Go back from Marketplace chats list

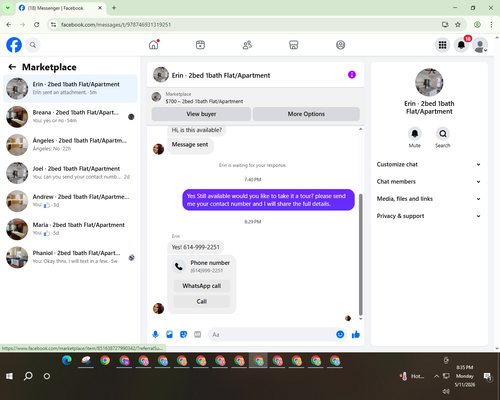[x=12, y=67]
